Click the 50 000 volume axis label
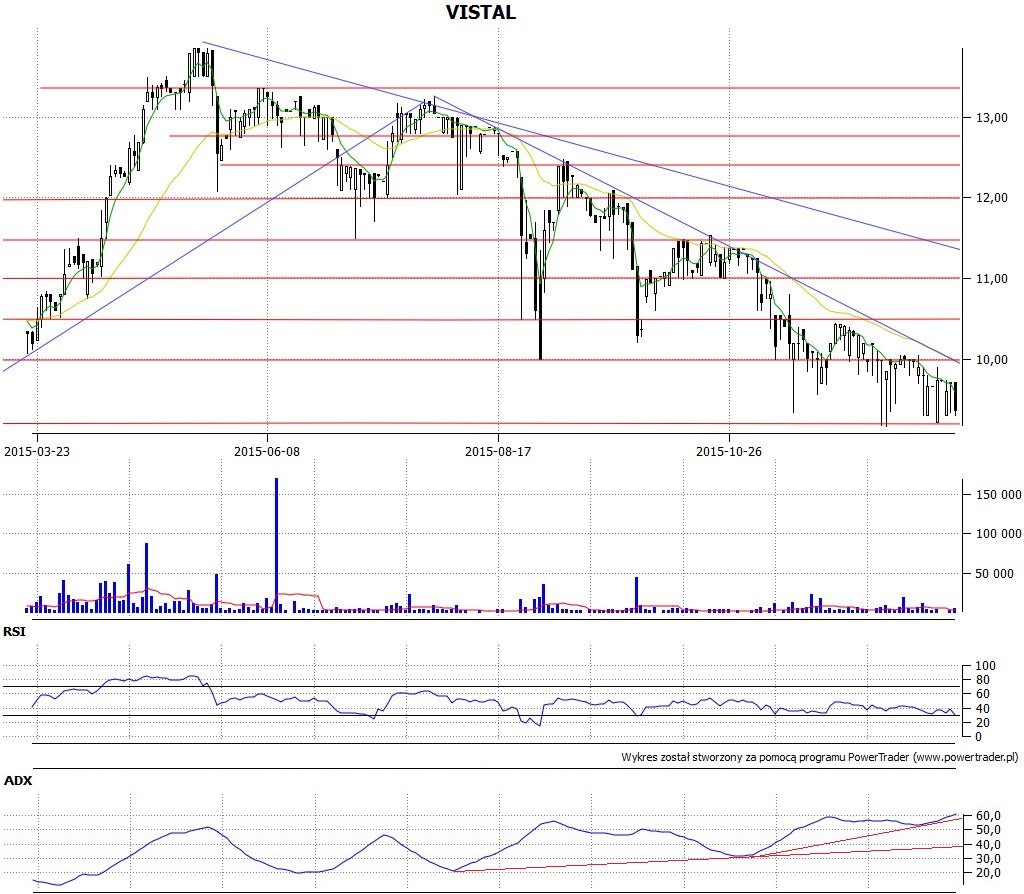This screenshot has height=894, width=1024. tap(995, 574)
